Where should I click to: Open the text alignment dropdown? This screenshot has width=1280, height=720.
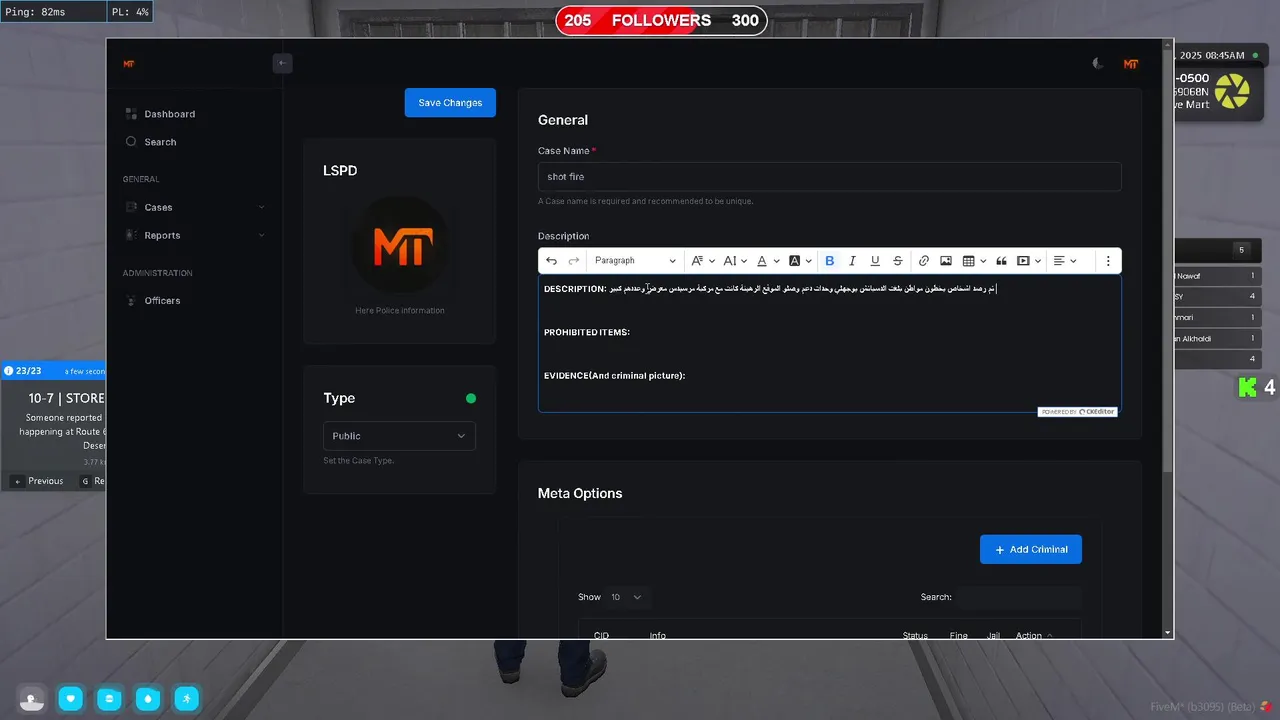1065,261
